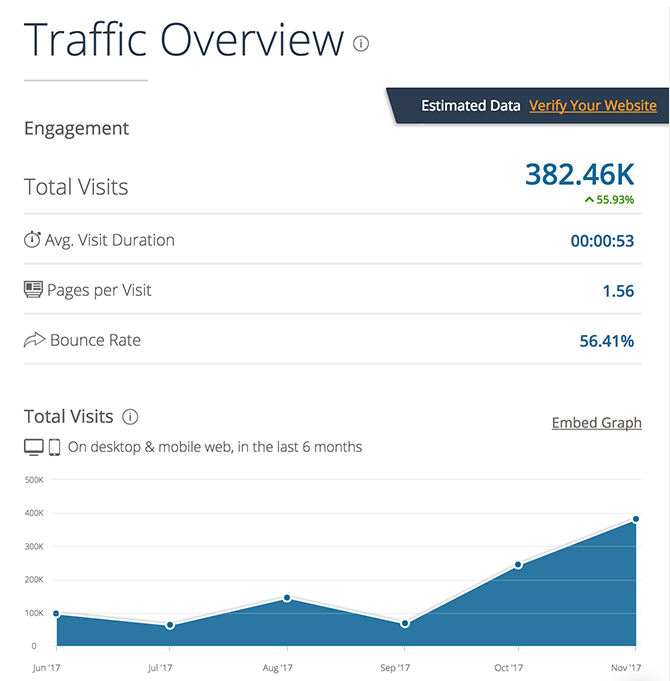Click the Pages per Visit icon
Image resolution: width=670 pixels, height=681 pixels.
[x=33, y=290]
